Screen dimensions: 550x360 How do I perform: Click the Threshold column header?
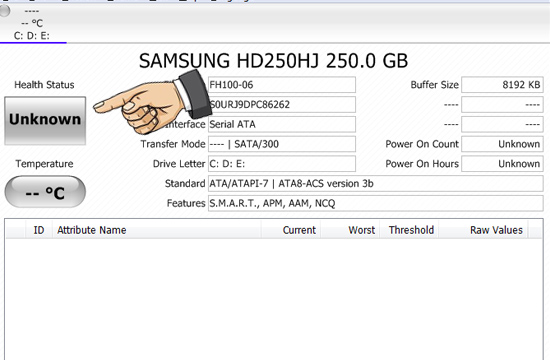pyautogui.click(x=409, y=230)
